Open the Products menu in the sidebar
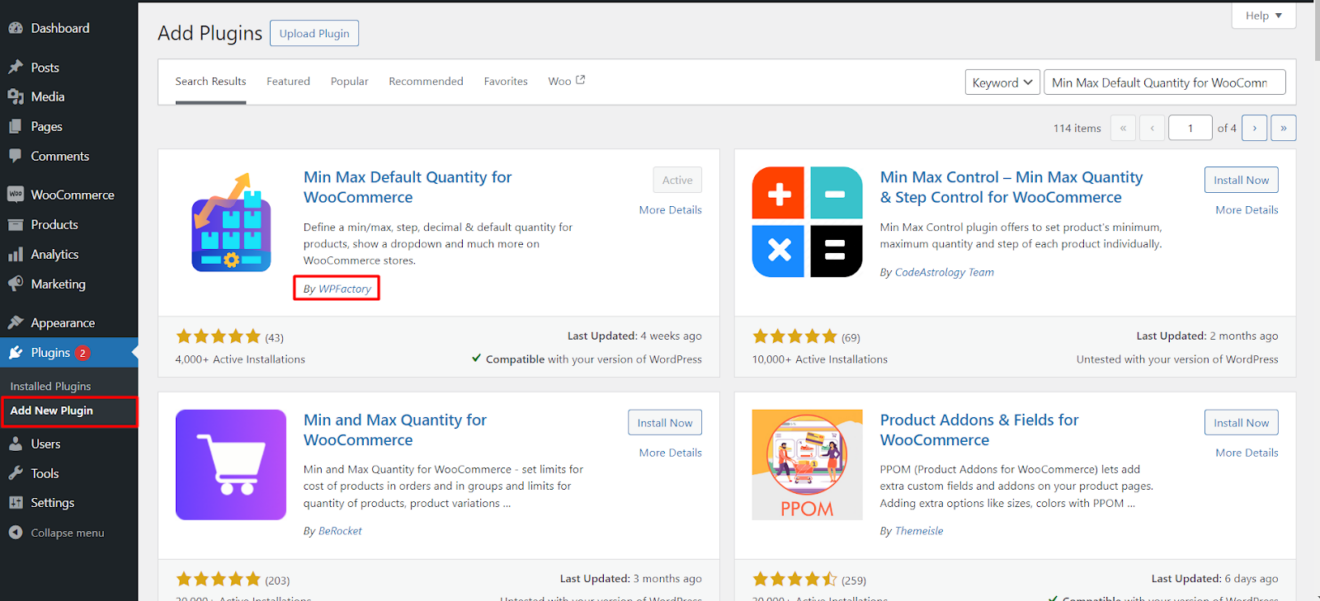The height and width of the screenshot is (601, 1320). (x=55, y=224)
